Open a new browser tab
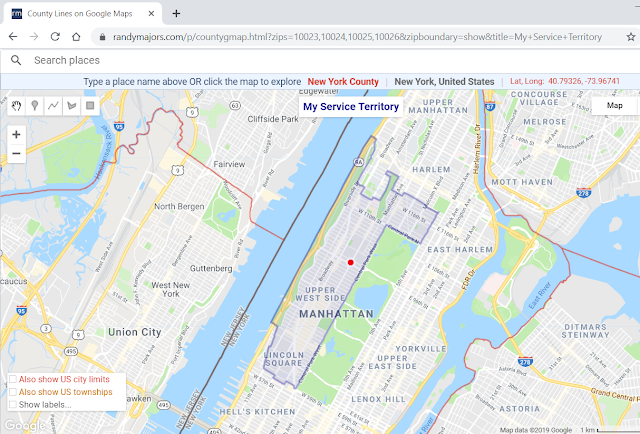 [x=176, y=13]
